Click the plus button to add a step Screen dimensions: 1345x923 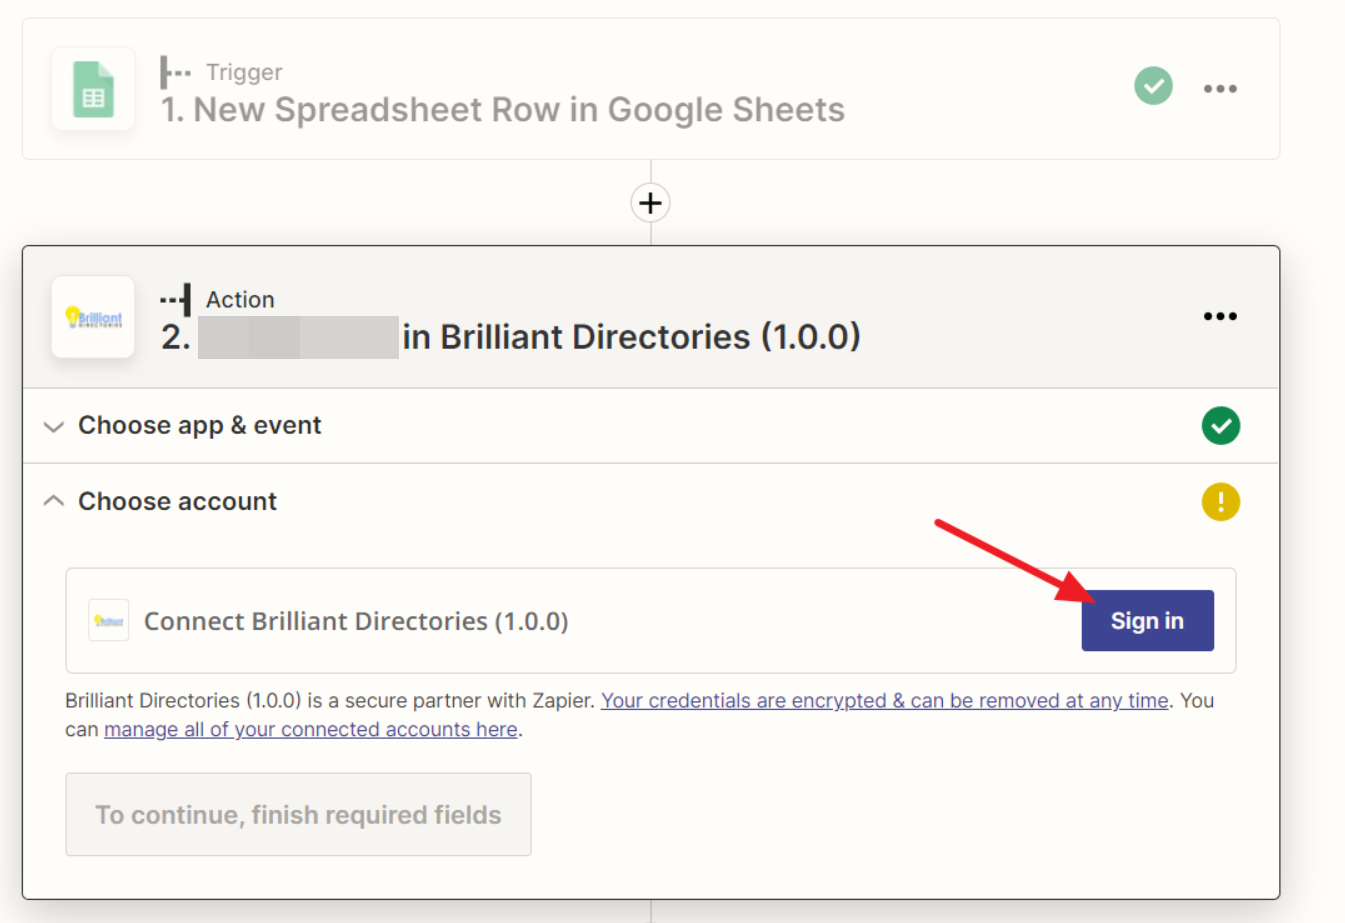650,203
